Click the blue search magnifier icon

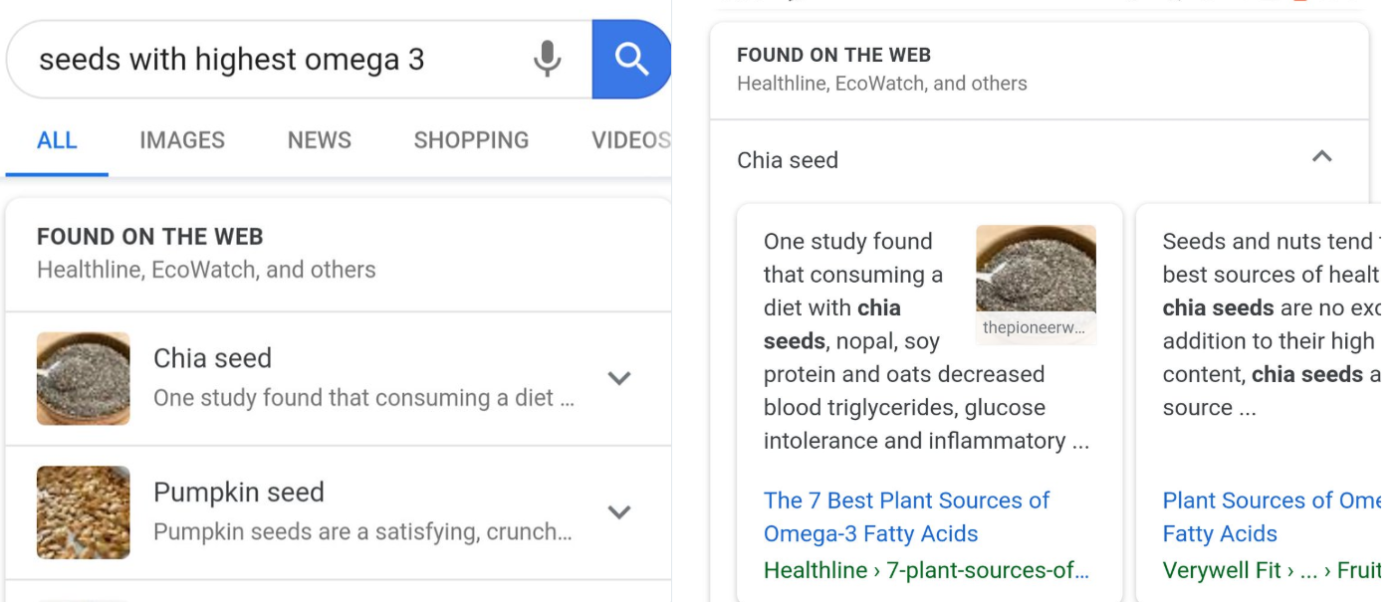coord(632,59)
